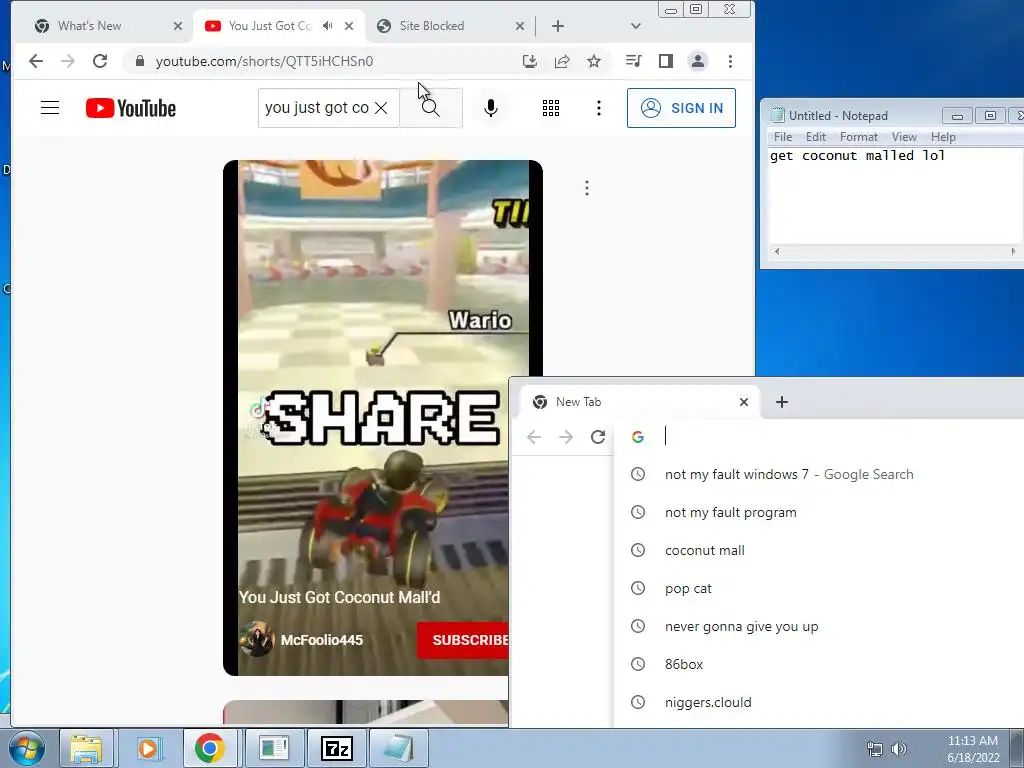The image size is (1024, 768).
Task: Click in the Notepad text area
Action: click(x=896, y=196)
